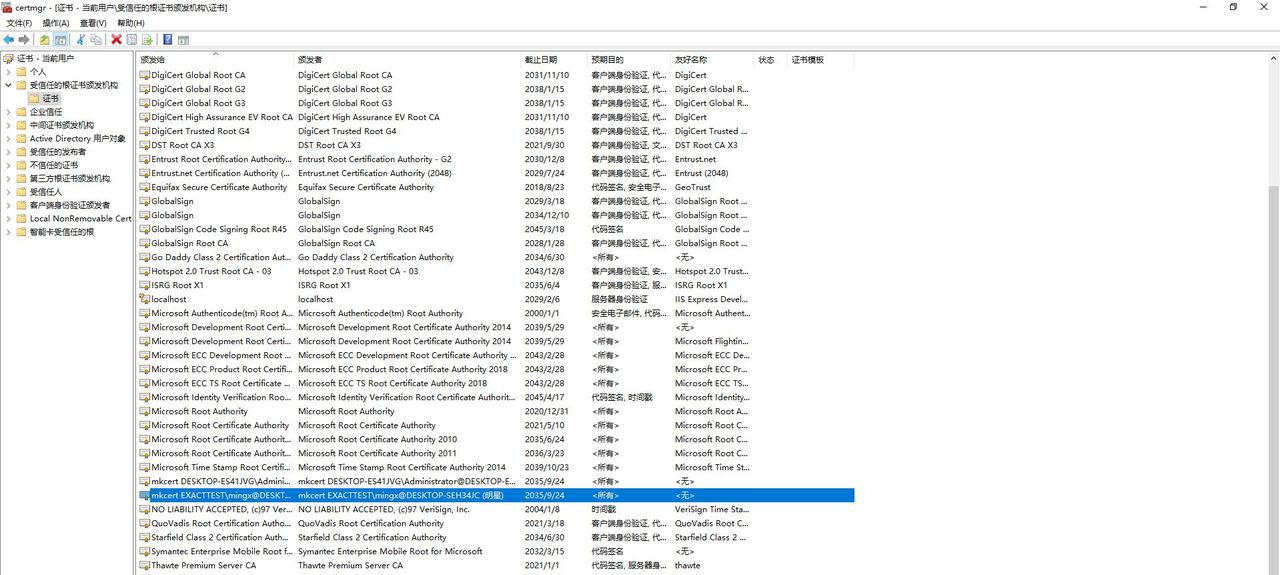Collapse the 受信任的根证书颁发机构 node
Viewport: 1280px width, 575px height.
[9, 85]
